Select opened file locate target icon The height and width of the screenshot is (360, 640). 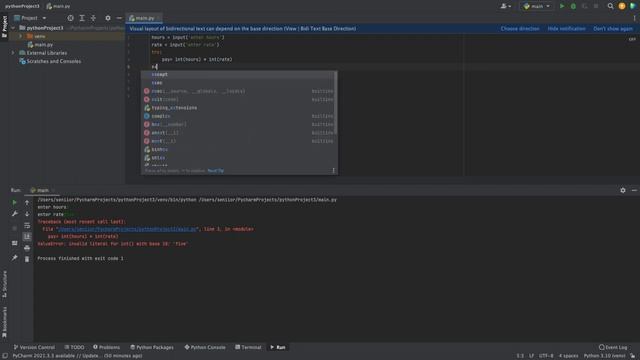pos(71,18)
